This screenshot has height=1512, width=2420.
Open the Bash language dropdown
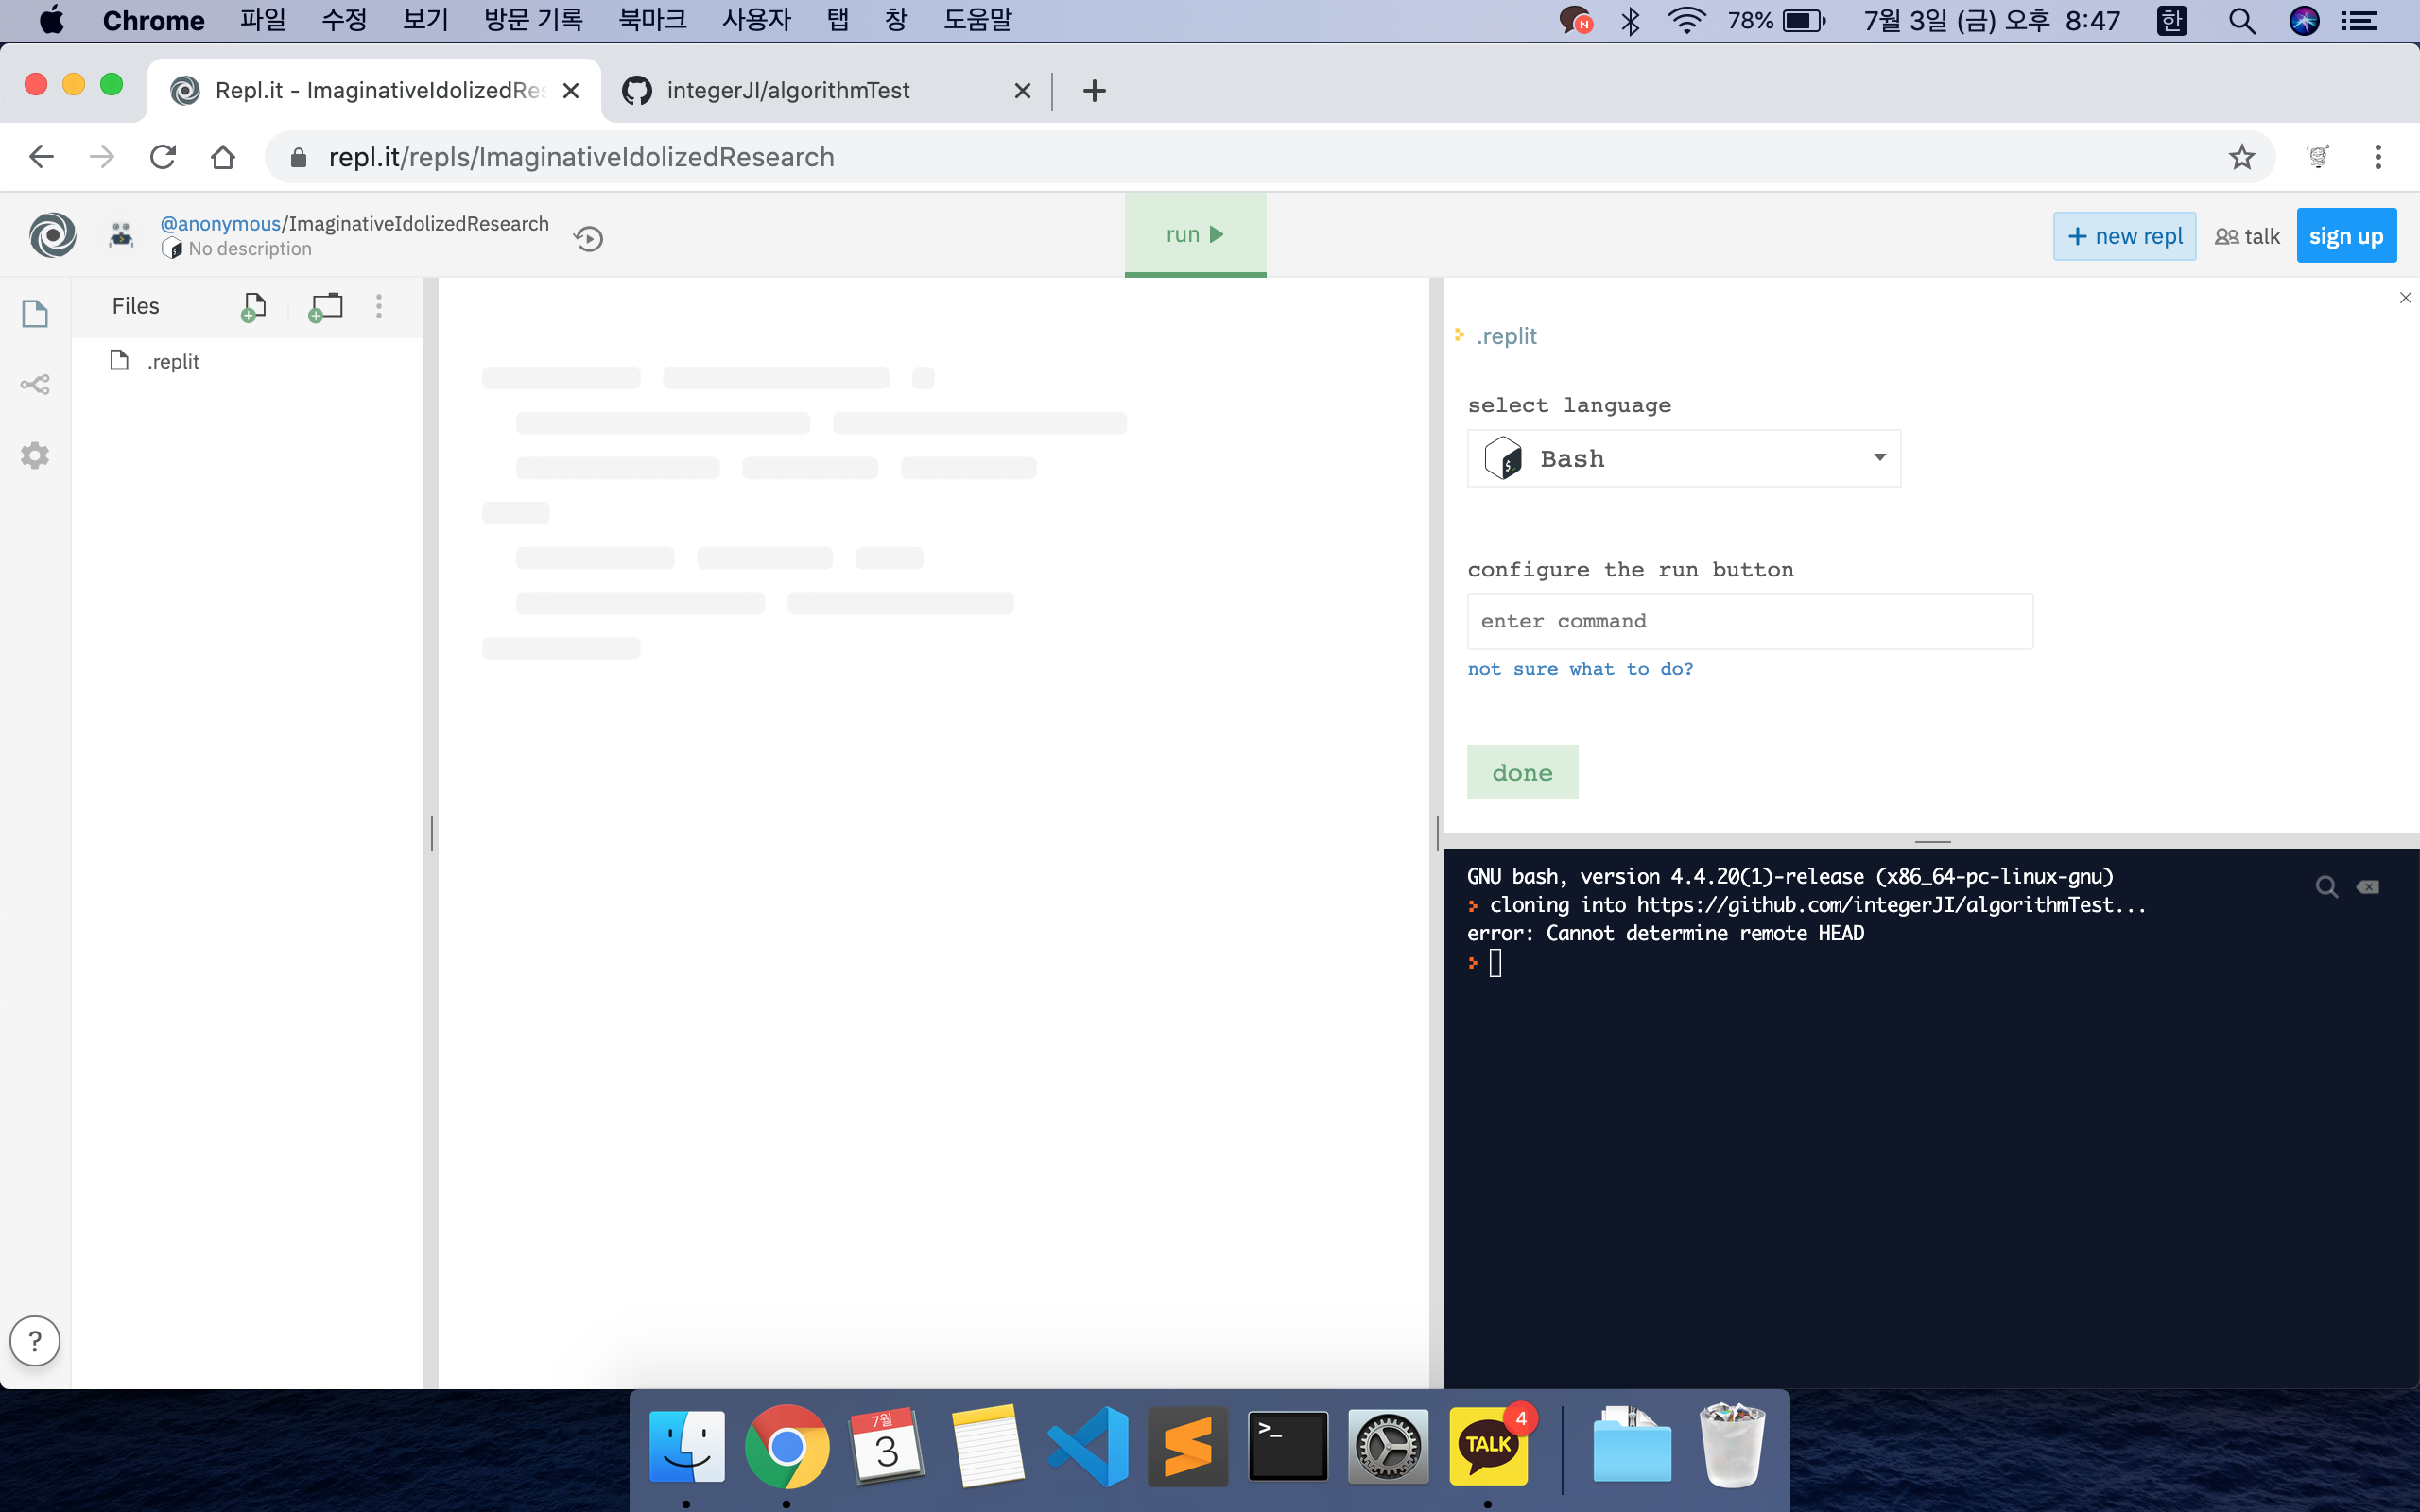[1683, 459]
